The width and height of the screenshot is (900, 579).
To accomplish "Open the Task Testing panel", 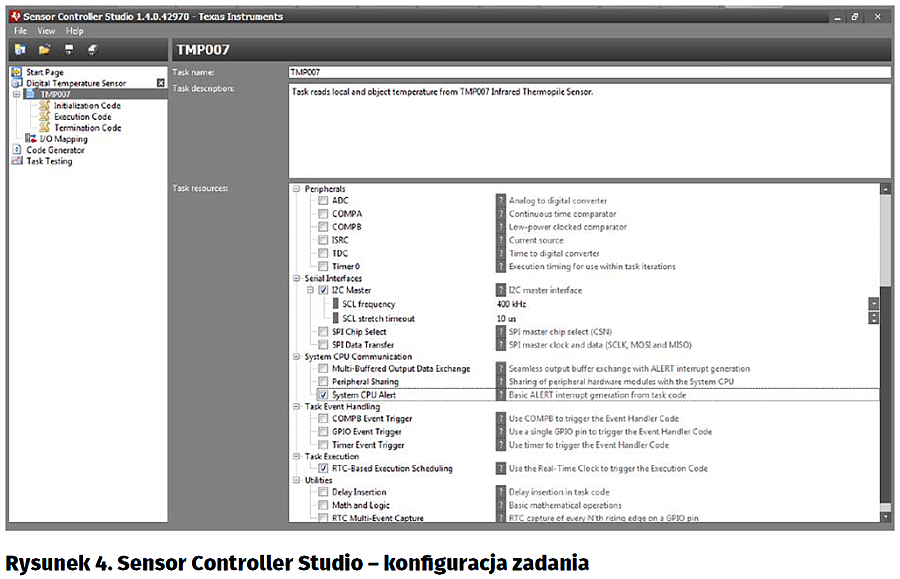I will coord(49,161).
